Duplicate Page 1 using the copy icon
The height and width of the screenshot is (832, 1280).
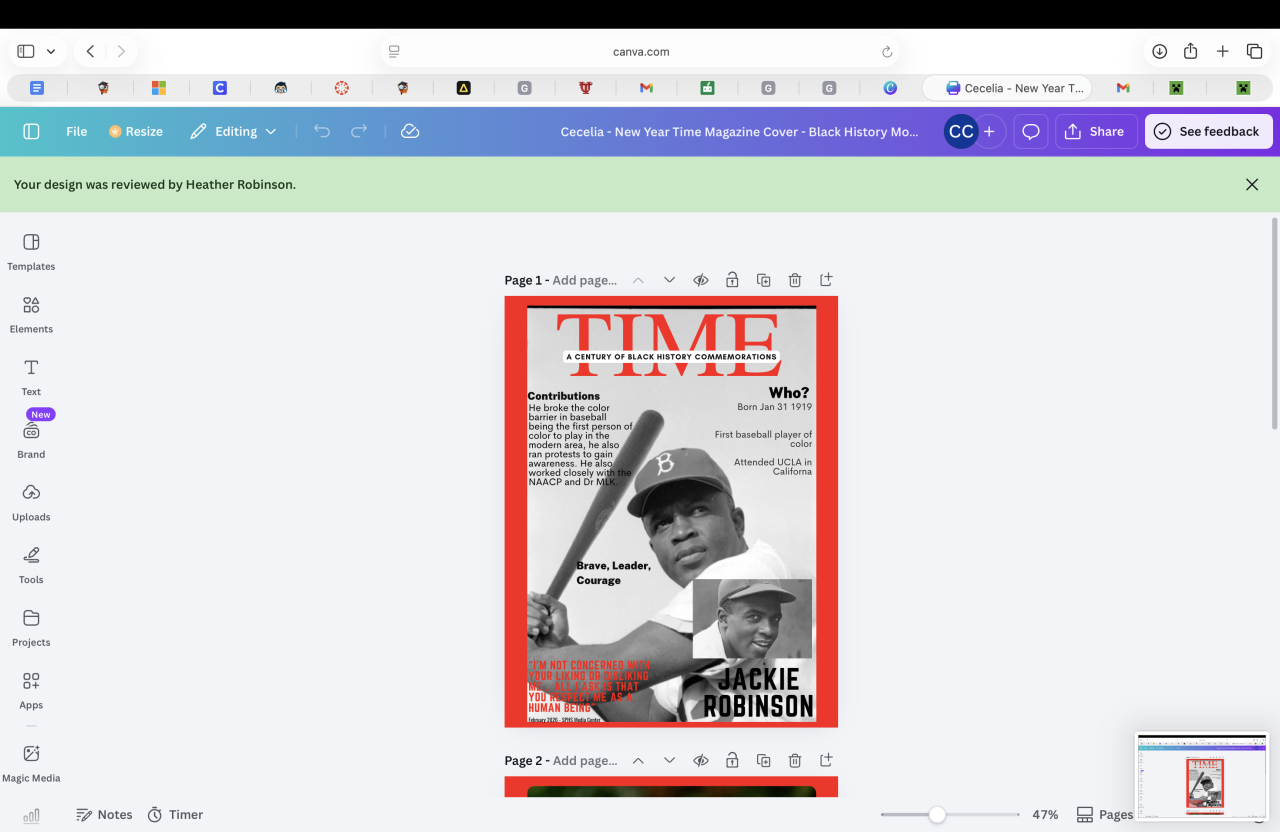pos(763,281)
